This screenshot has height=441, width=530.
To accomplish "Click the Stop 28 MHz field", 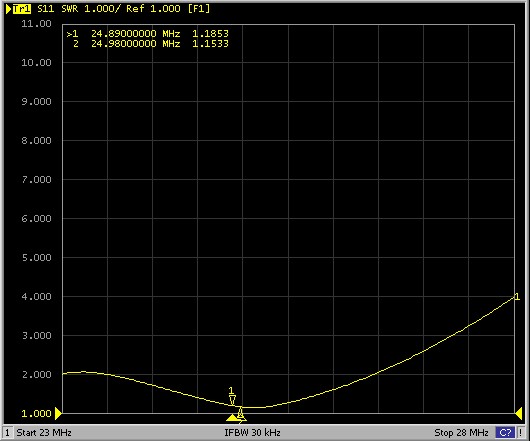I will tap(461, 433).
